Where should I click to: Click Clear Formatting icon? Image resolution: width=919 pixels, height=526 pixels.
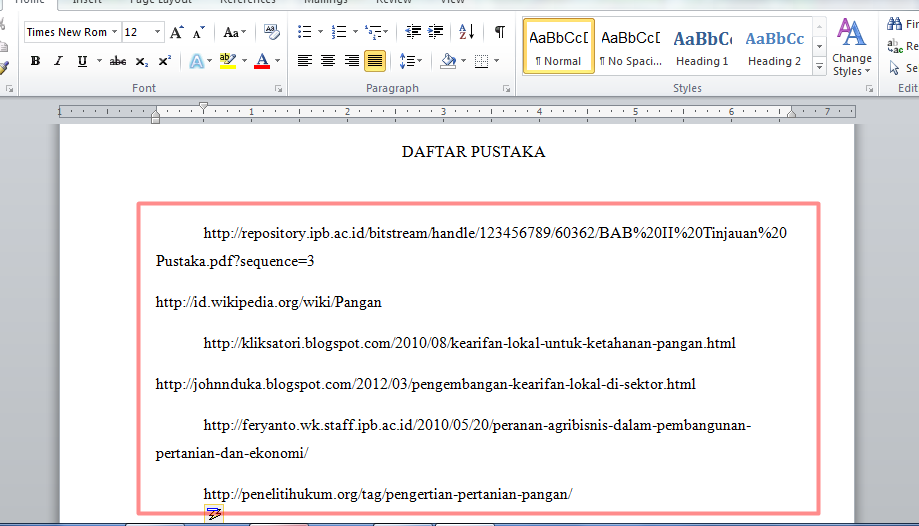tap(271, 32)
